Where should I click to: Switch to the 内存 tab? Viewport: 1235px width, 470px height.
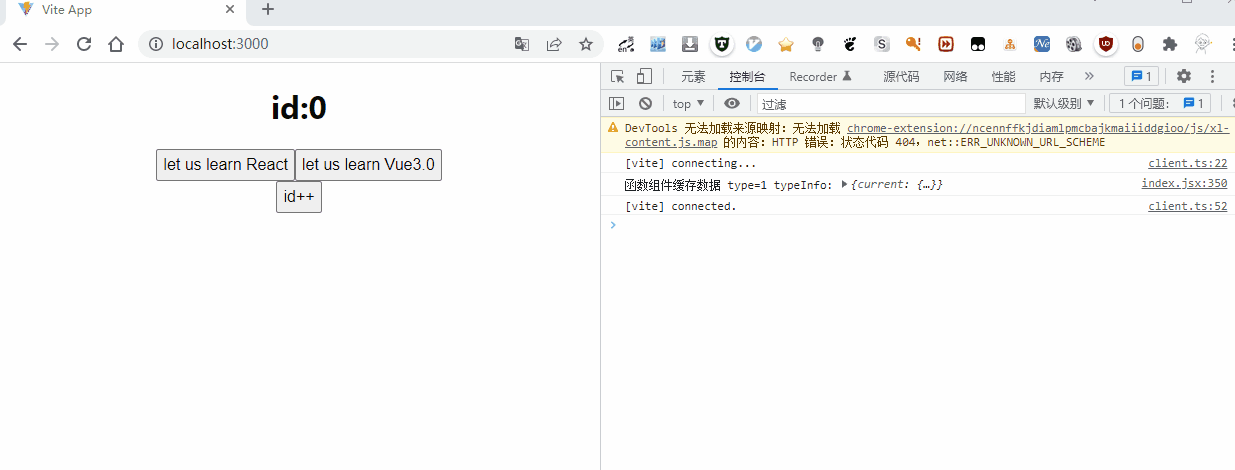coord(1051,76)
